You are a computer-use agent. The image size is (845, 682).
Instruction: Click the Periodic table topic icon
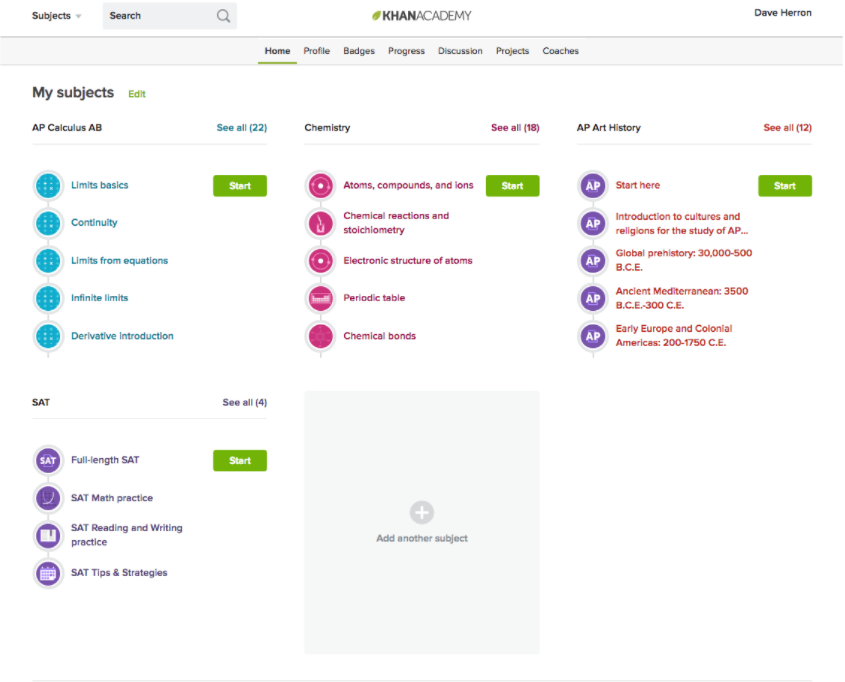pyautogui.click(x=321, y=298)
